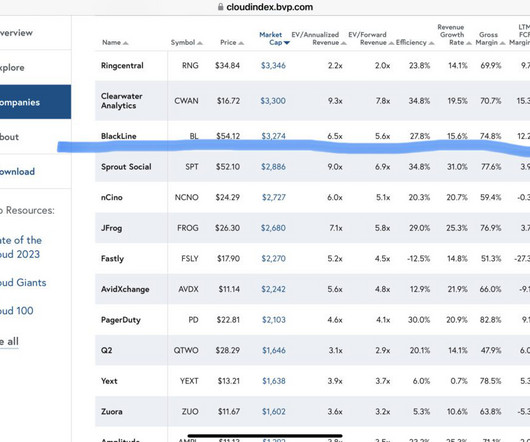Click the AVDX ticker symbol
This screenshot has width=530, height=442.
point(188,289)
